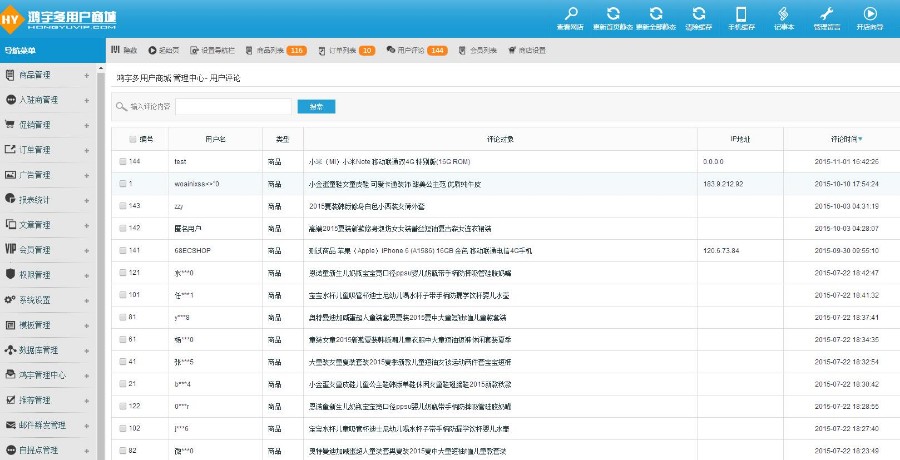This screenshot has width=900, height=460.
Task: Click the 管理留言 wrench icon
Action: point(827,14)
